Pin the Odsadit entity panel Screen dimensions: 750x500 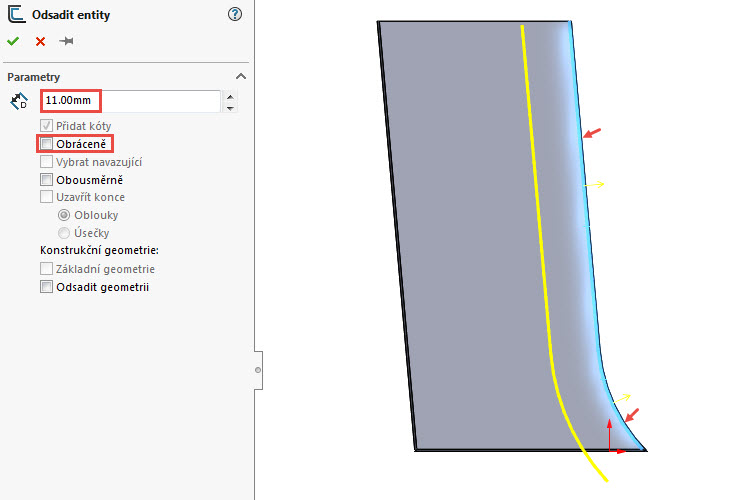click(66, 41)
